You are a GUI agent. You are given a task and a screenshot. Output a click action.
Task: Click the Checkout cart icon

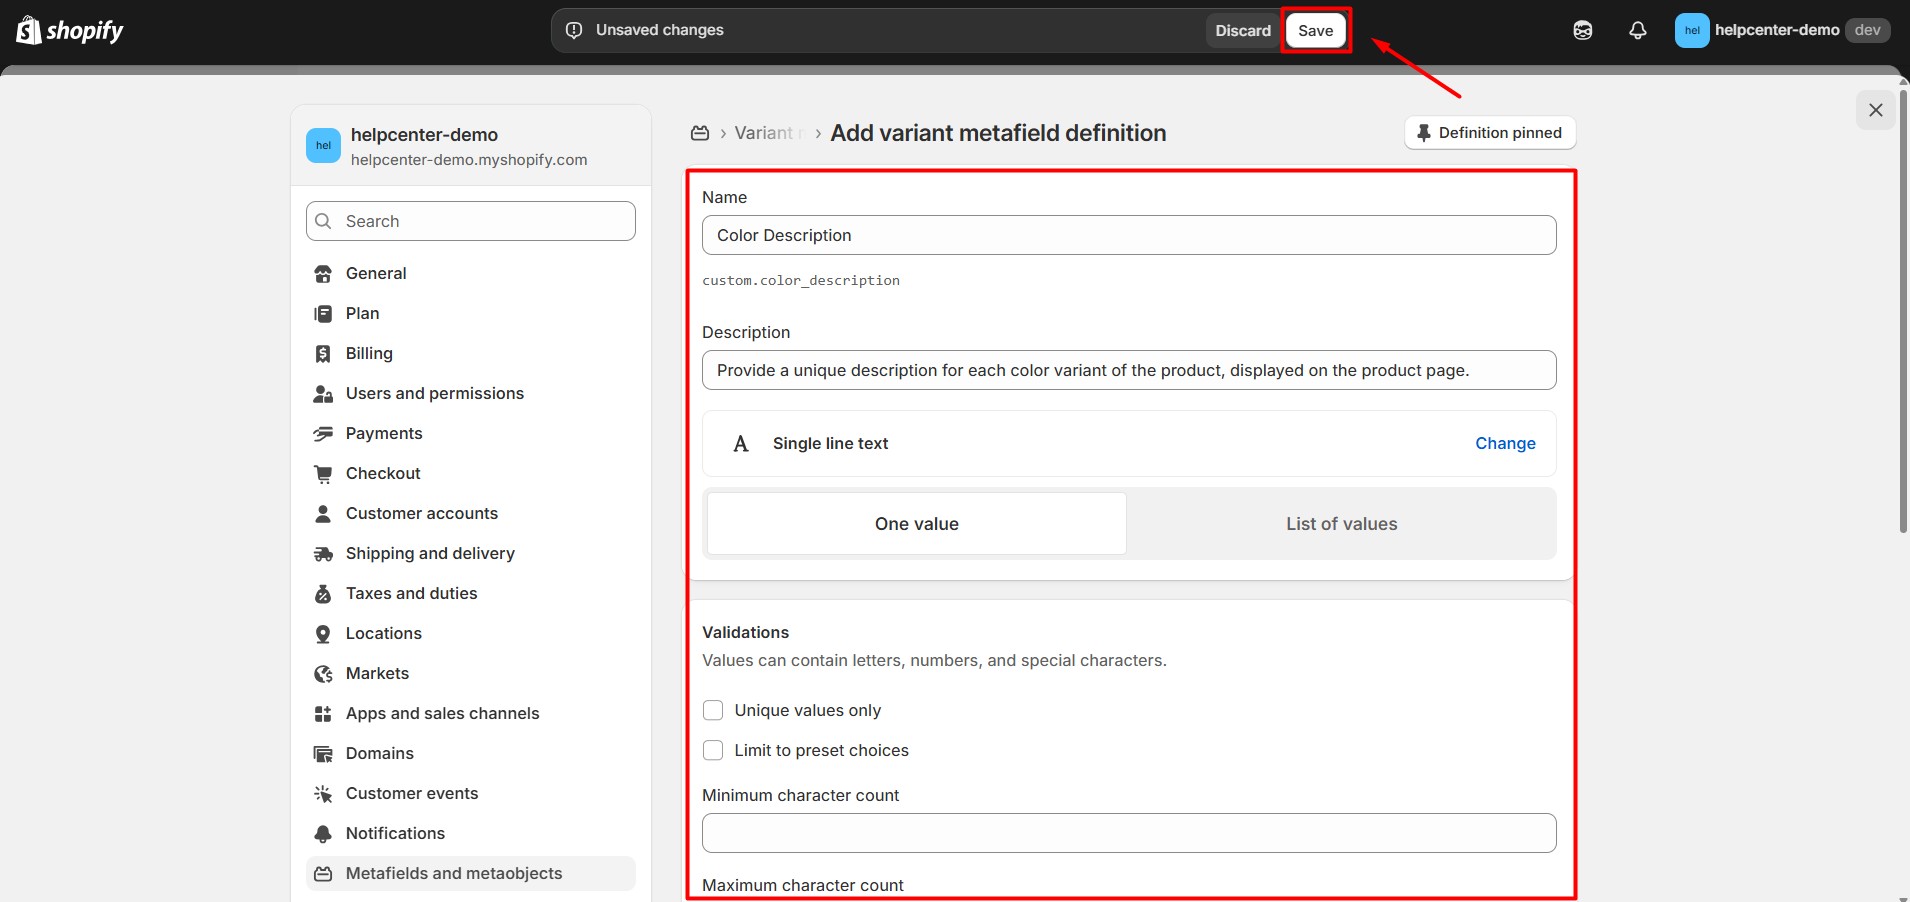(x=323, y=474)
